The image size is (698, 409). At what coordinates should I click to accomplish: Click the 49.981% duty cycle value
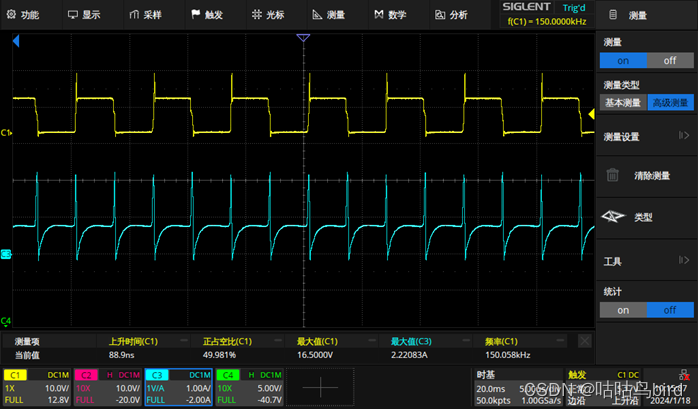[219, 355]
